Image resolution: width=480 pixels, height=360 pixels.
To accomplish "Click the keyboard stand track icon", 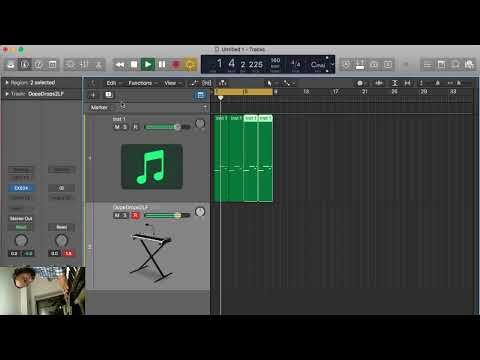I will pos(152,253).
